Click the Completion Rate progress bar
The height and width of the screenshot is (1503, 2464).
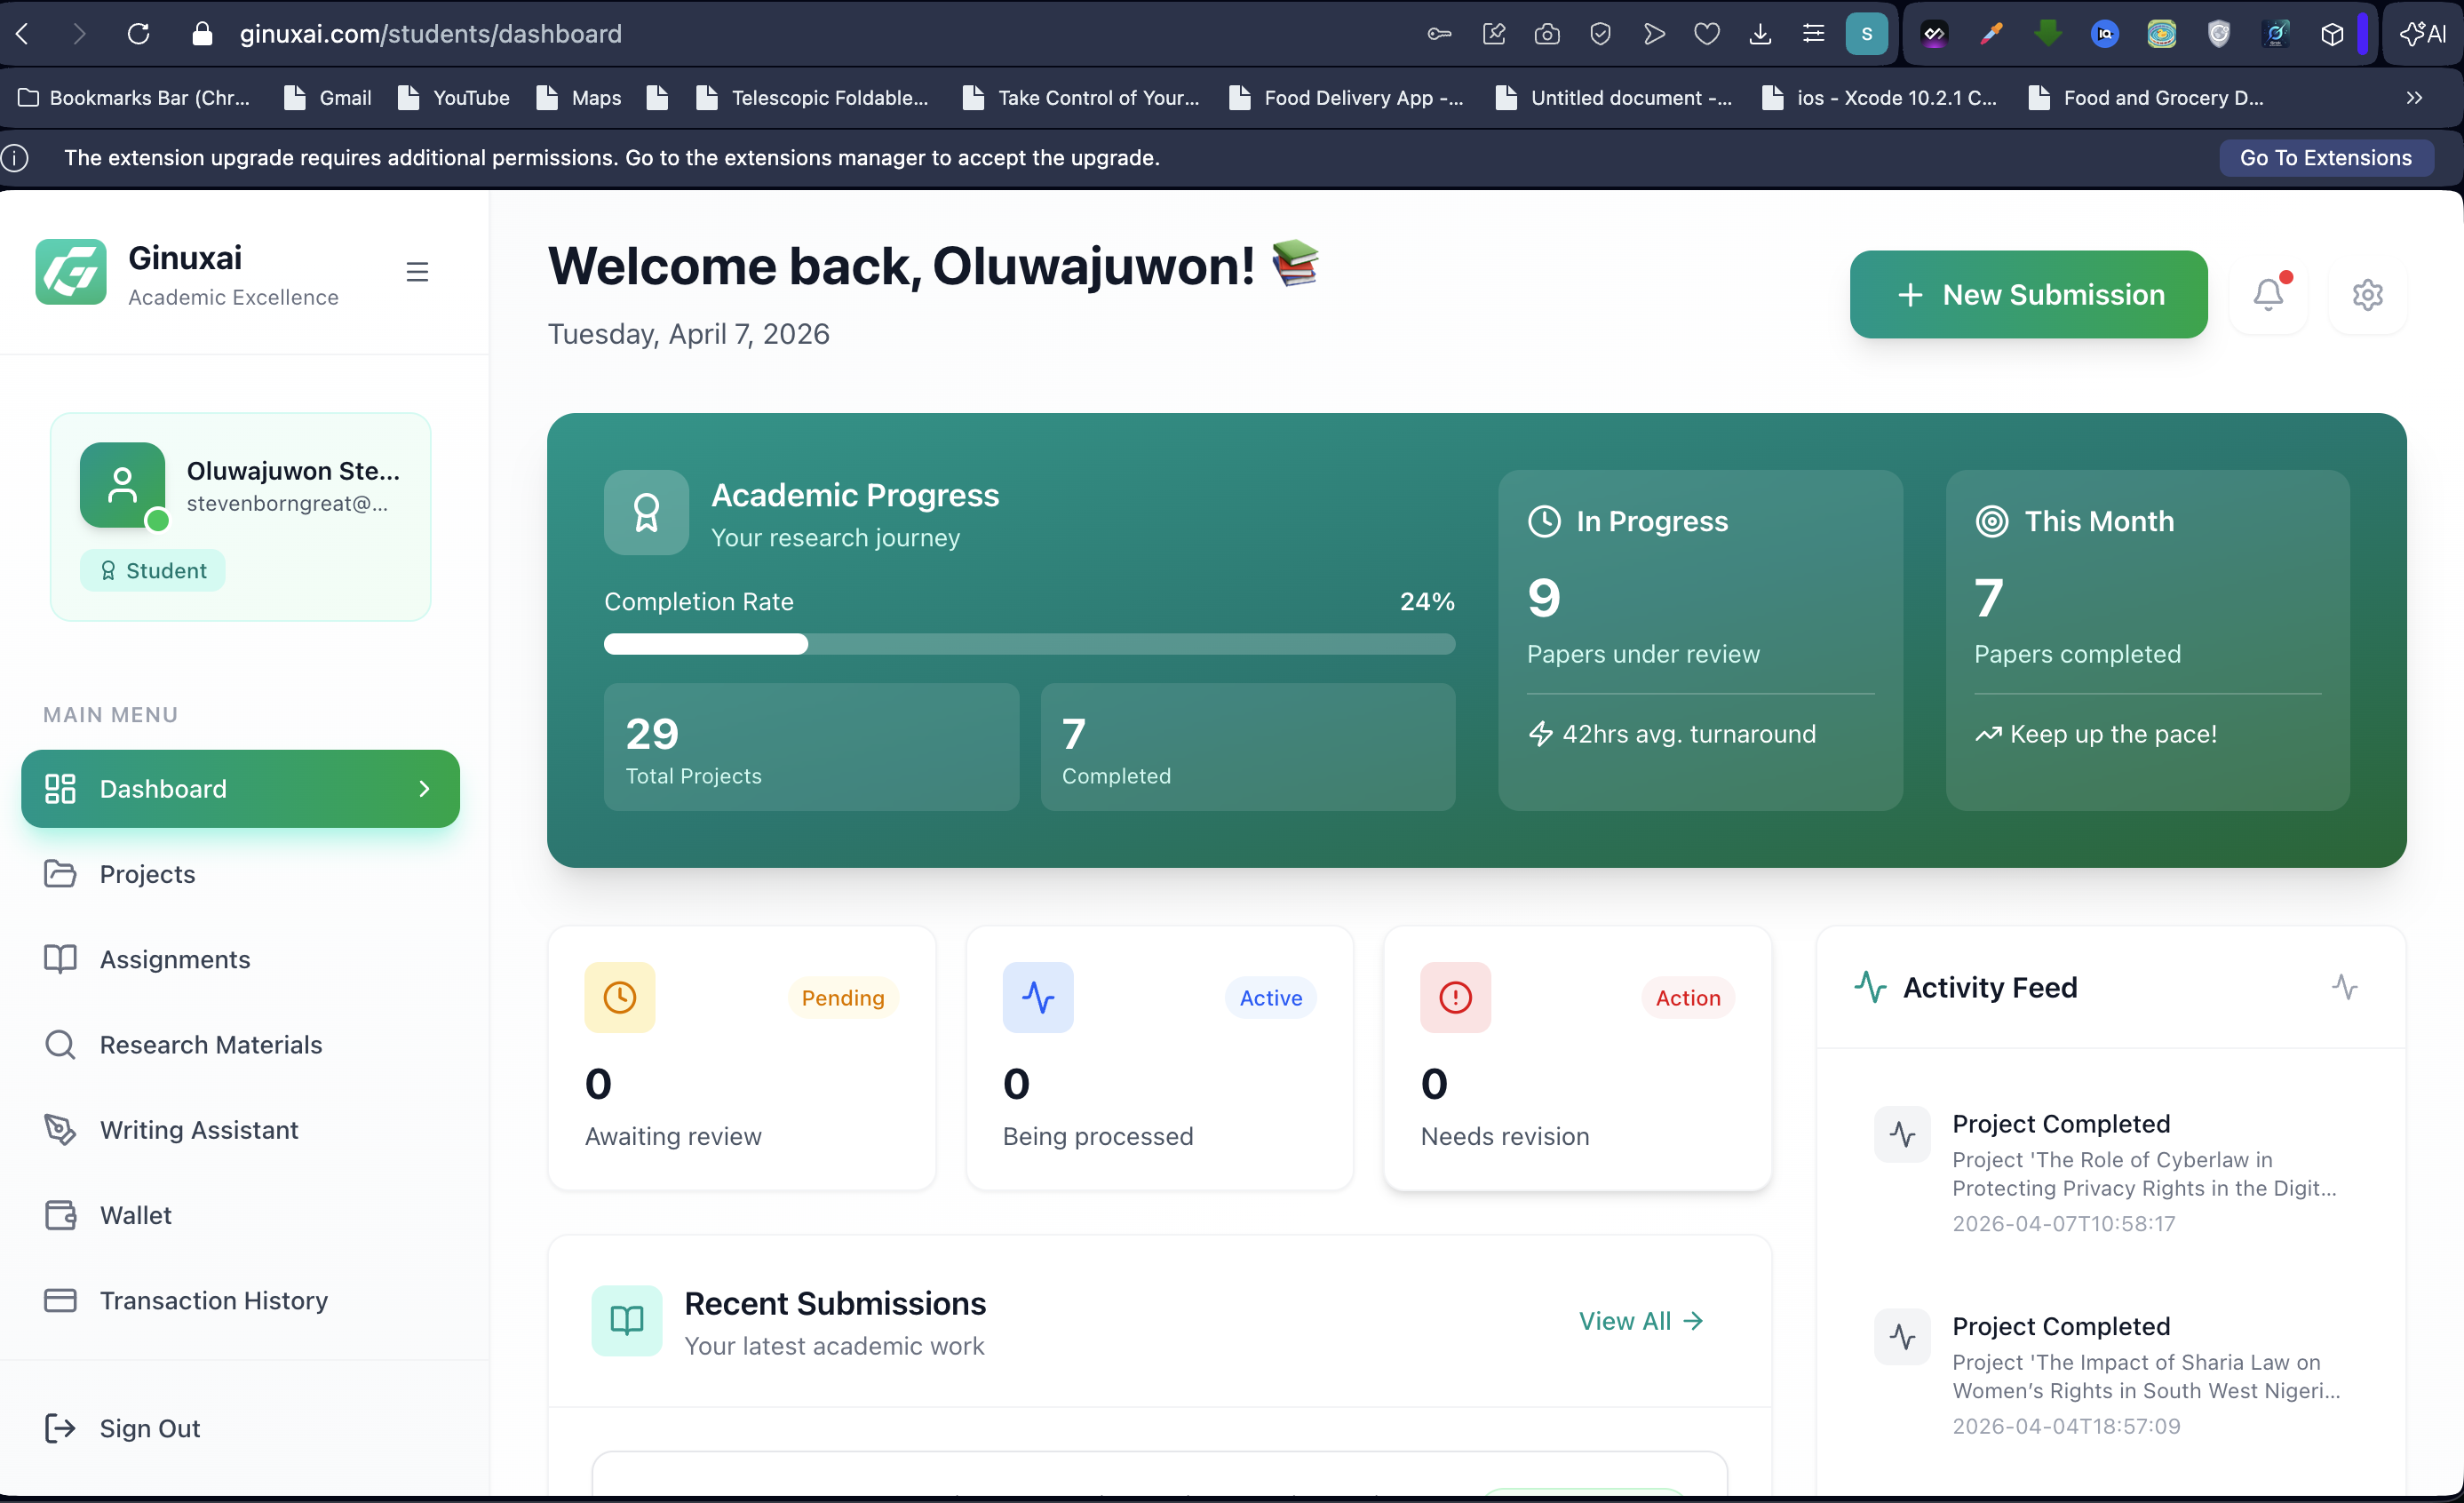(x=1029, y=644)
